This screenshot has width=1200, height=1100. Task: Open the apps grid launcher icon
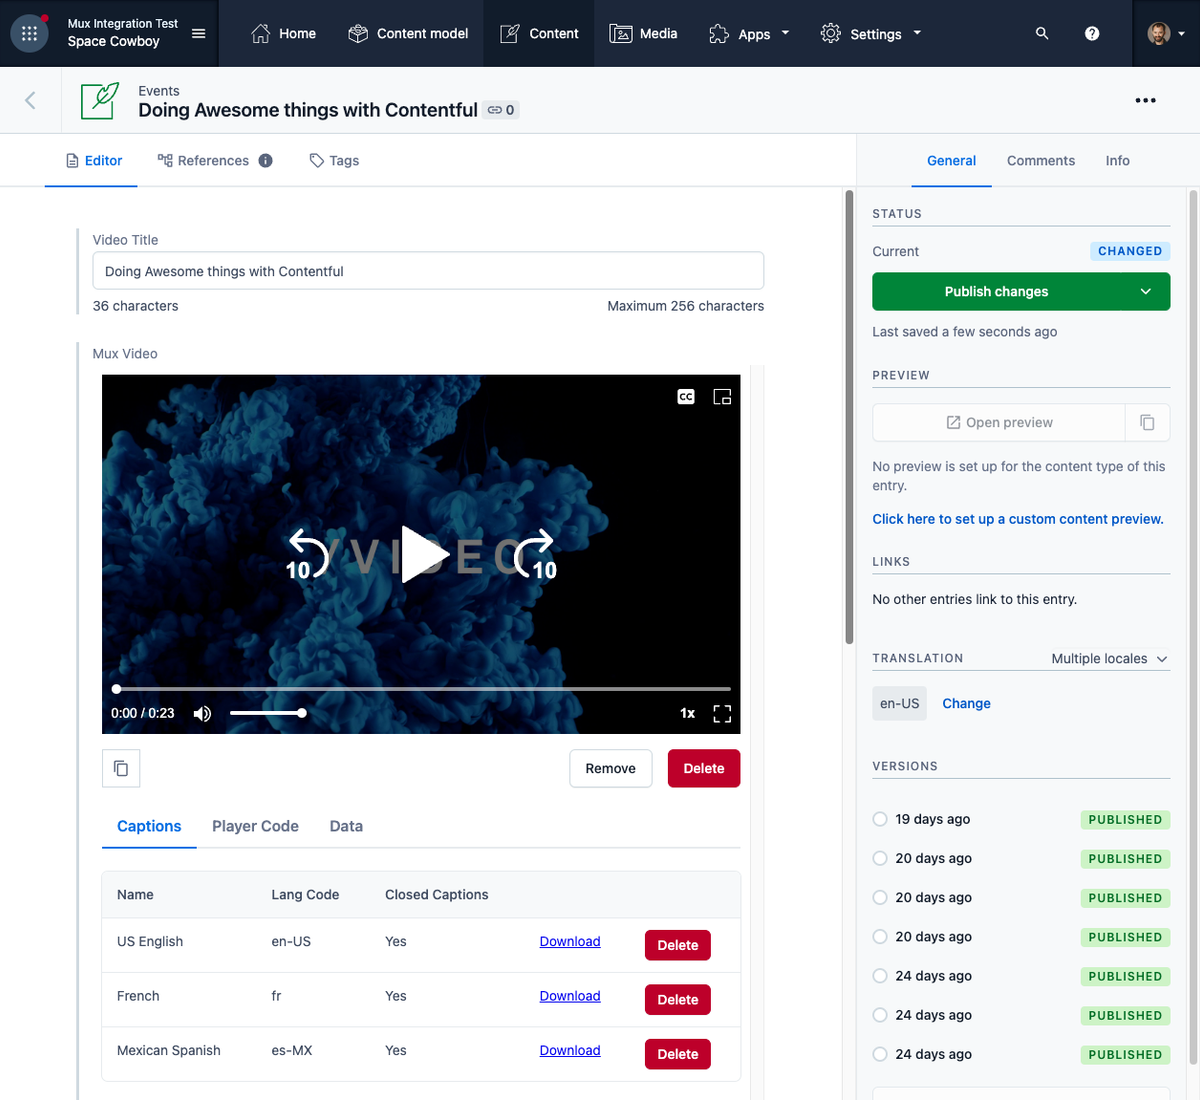(29, 33)
